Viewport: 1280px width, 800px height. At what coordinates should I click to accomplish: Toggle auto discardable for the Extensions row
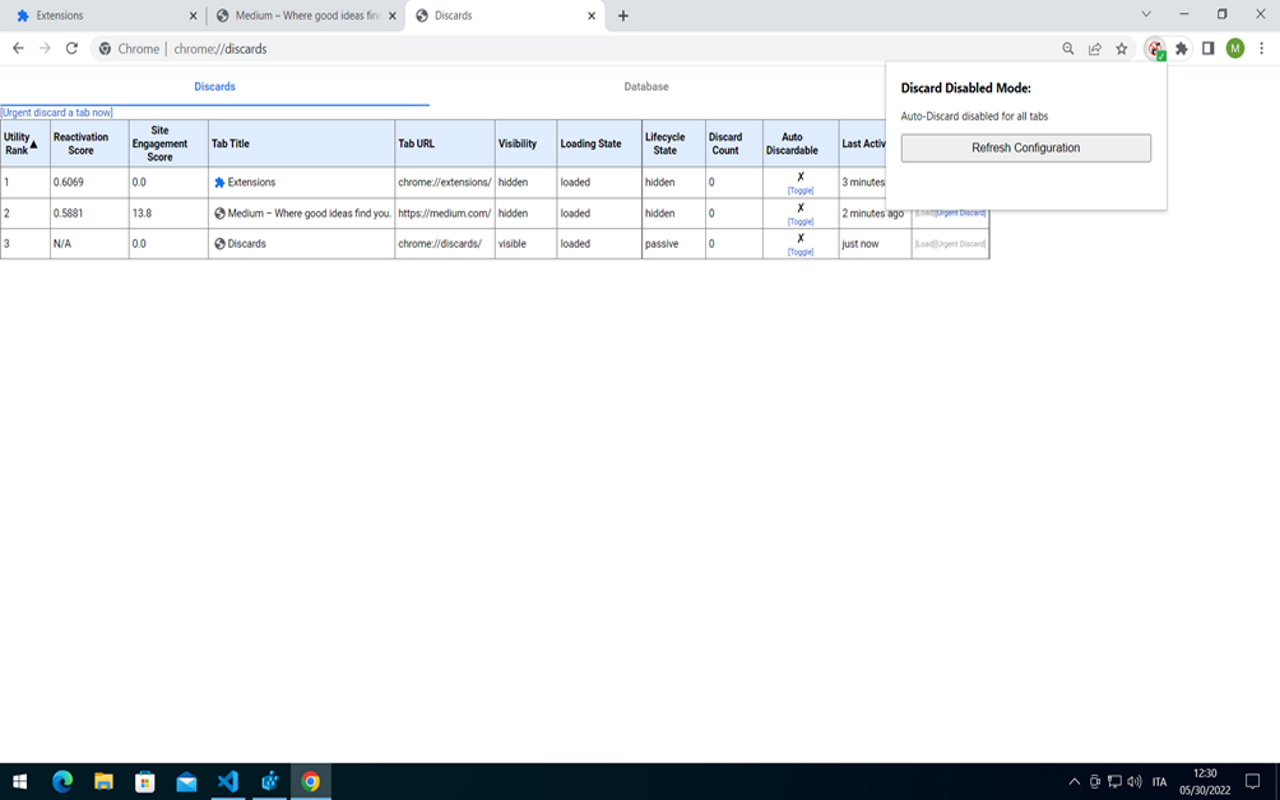click(x=800, y=190)
